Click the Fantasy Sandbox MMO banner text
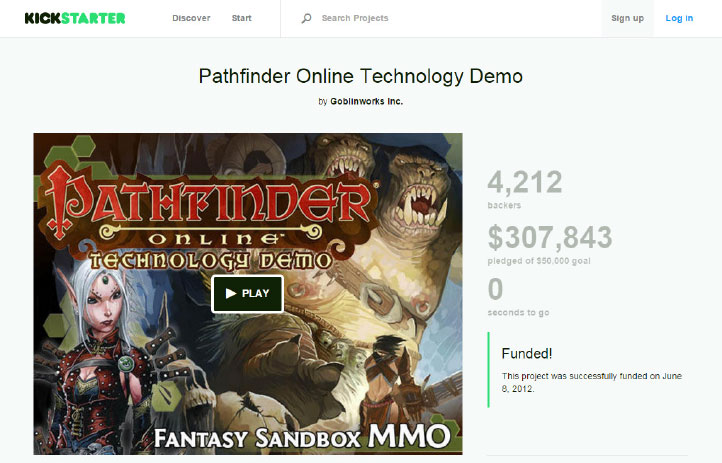Screen dimensions: 722x463 pyautogui.click(x=302, y=436)
